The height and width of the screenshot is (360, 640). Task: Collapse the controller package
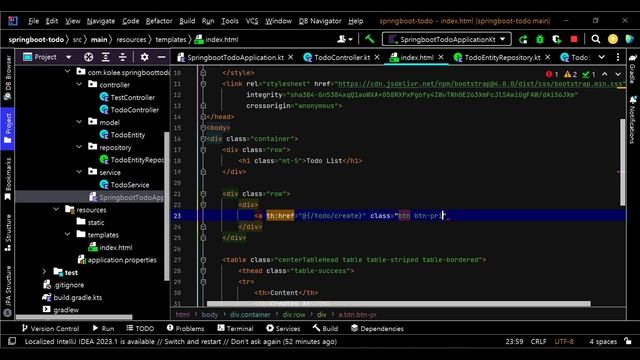(x=79, y=84)
